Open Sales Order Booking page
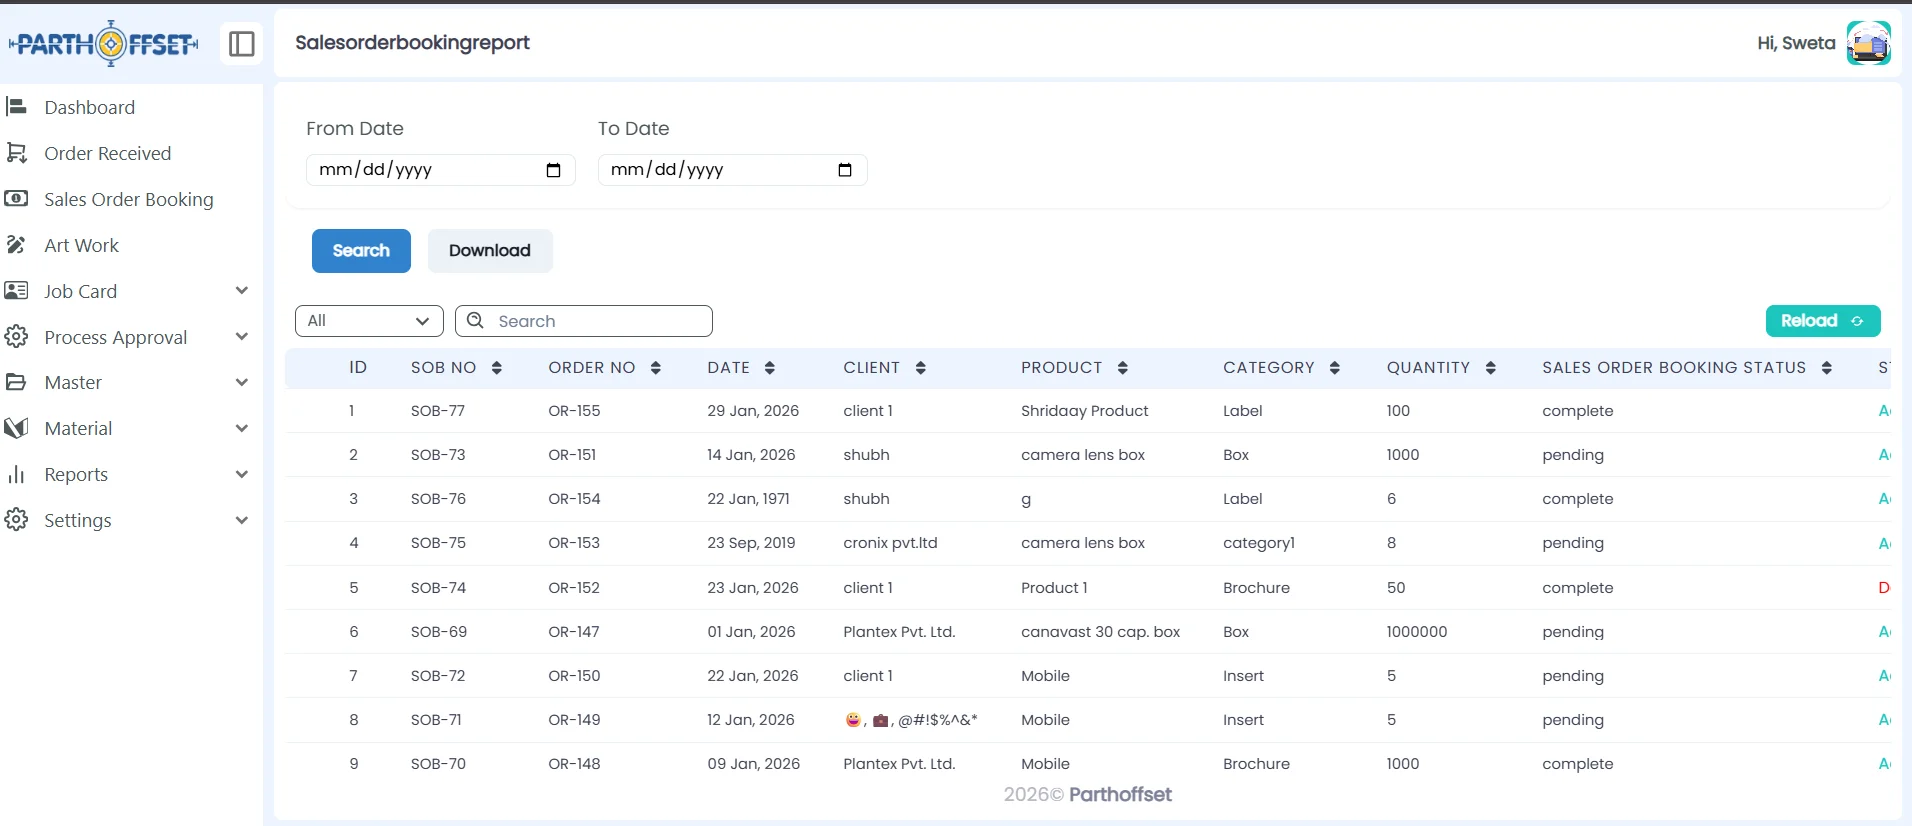 click(128, 199)
